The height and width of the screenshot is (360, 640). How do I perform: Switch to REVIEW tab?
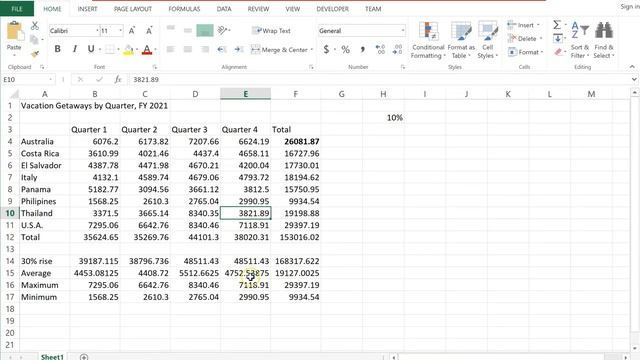(x=258, y=9)
